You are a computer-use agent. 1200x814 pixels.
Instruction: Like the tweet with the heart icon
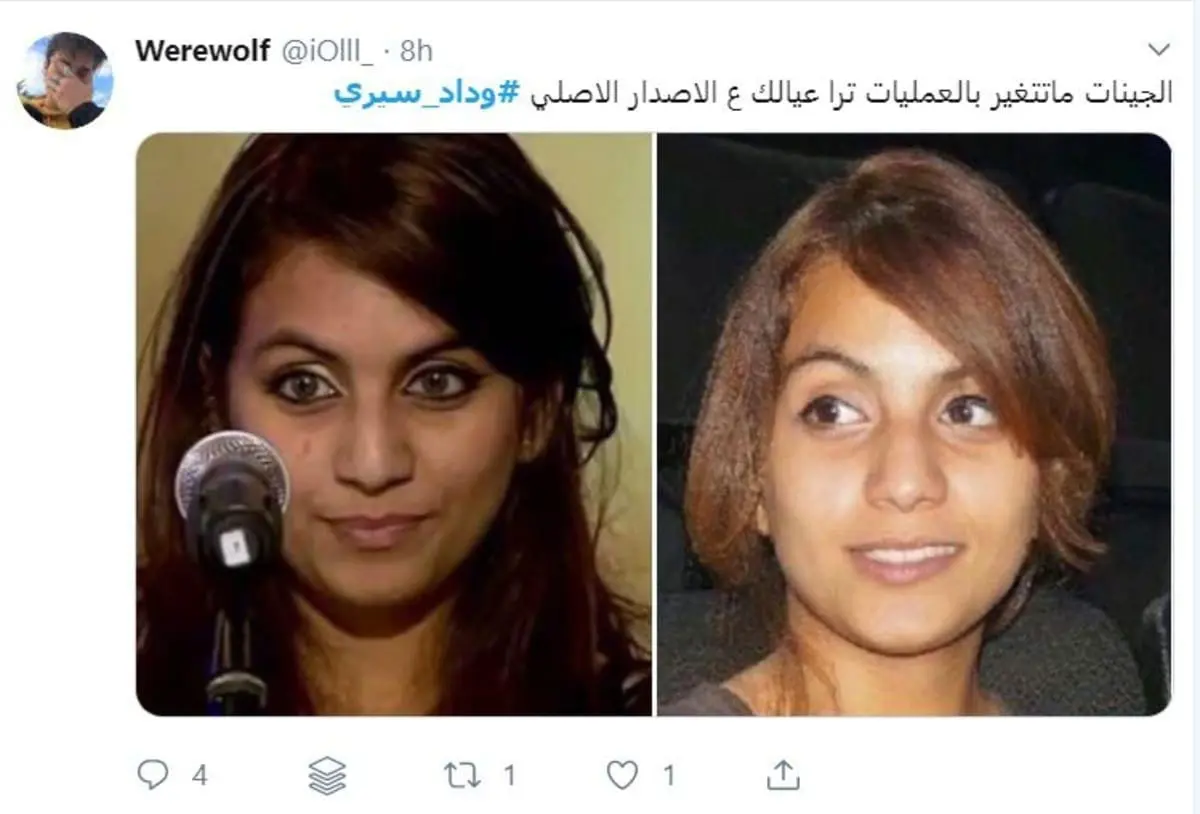pyautogui.click(x=622, y=775)
